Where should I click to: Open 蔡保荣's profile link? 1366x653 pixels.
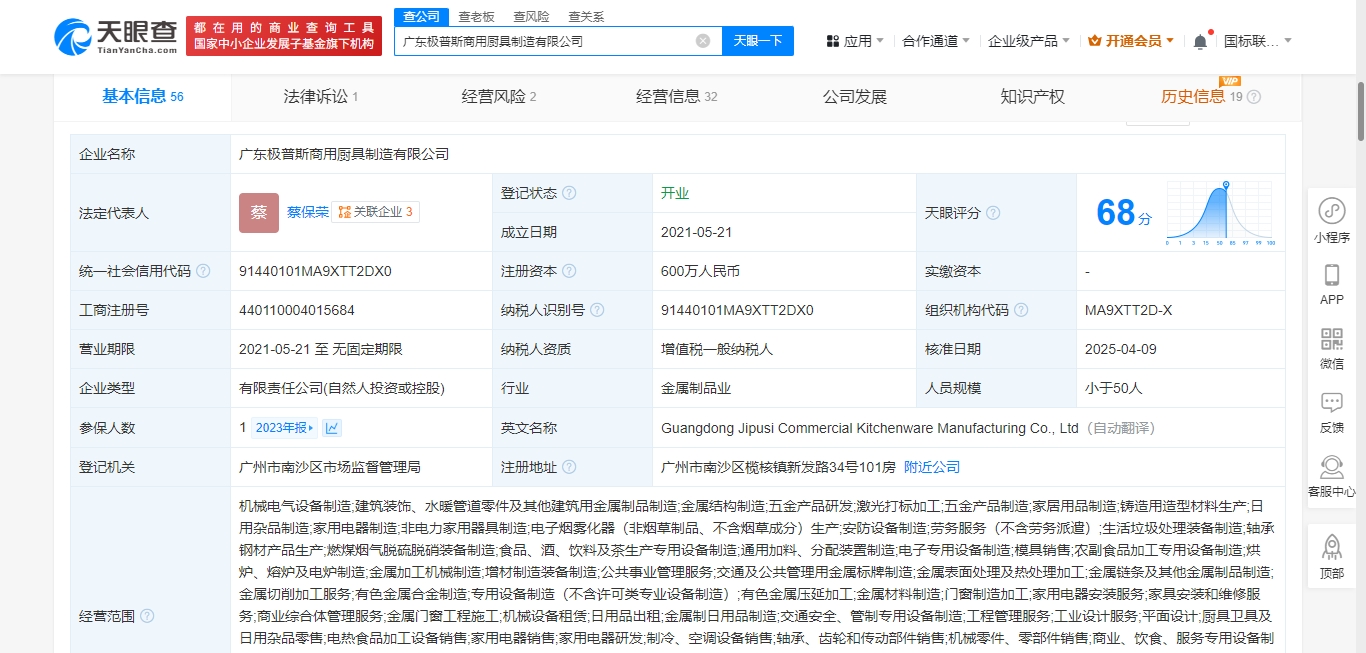308,212
